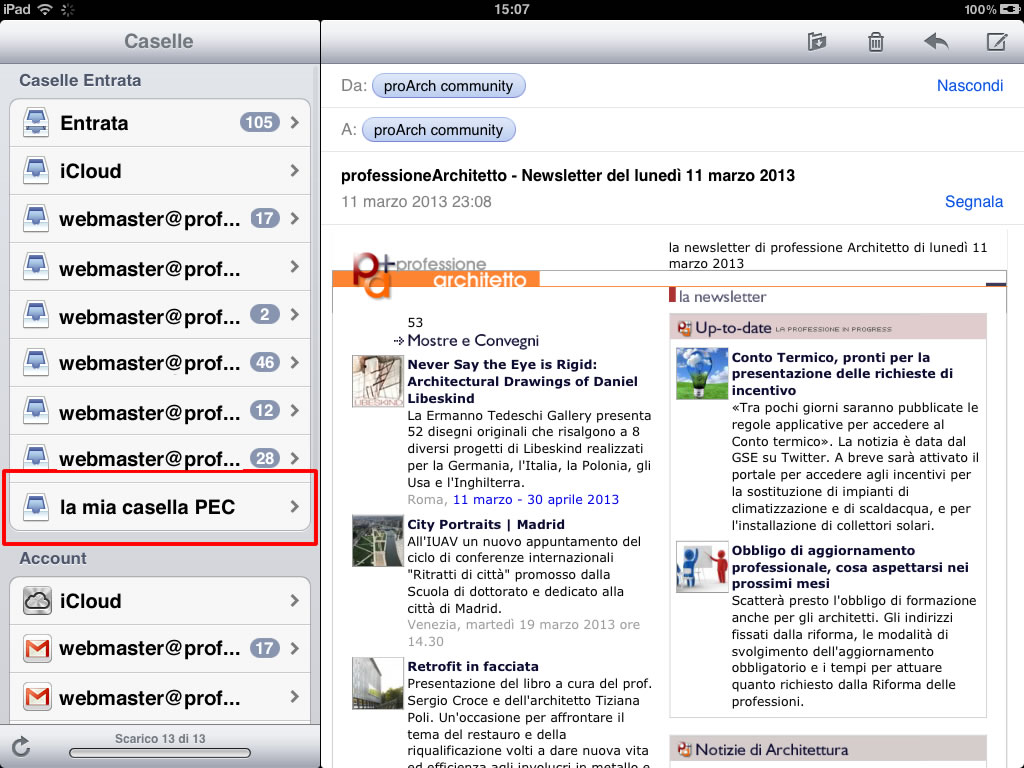Tap Segnala to flag the message
The height and width of the screenshot is (768, 1024).
[973, 202]
